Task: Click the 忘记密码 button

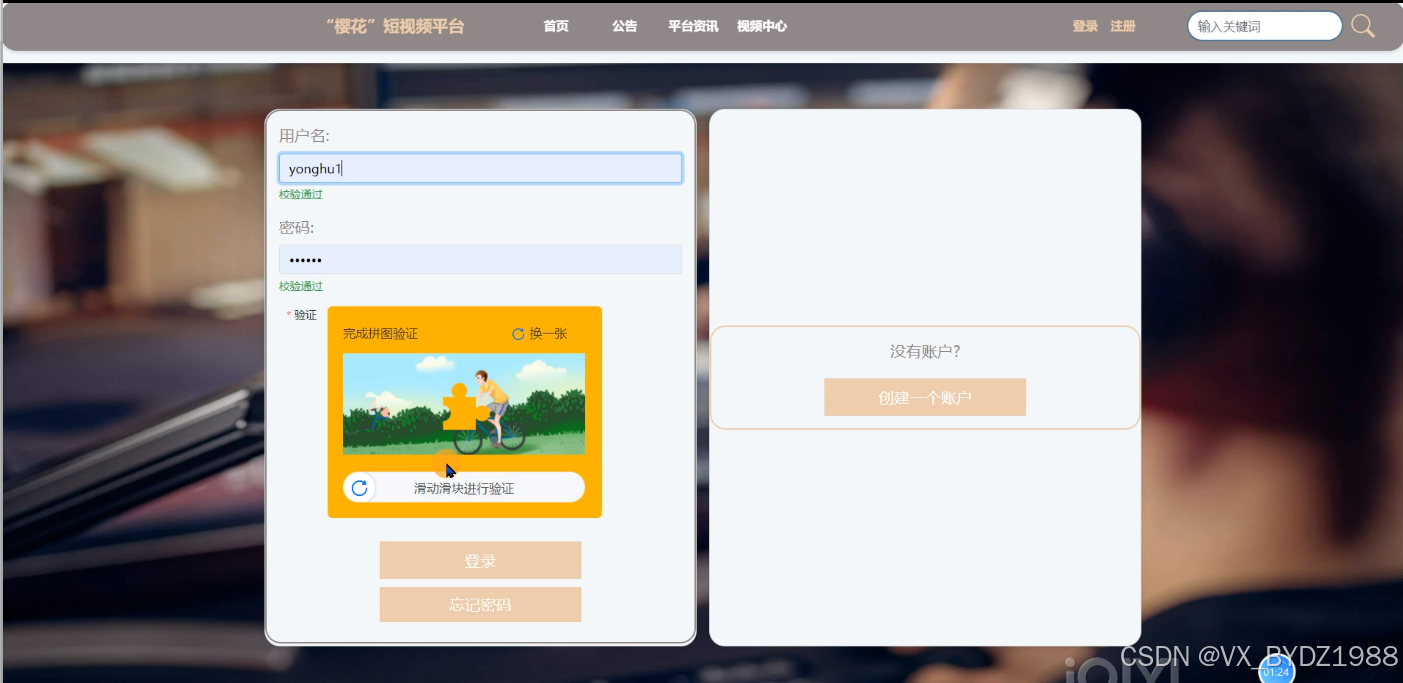Action: pyautogui.click(x=480, y=604)
